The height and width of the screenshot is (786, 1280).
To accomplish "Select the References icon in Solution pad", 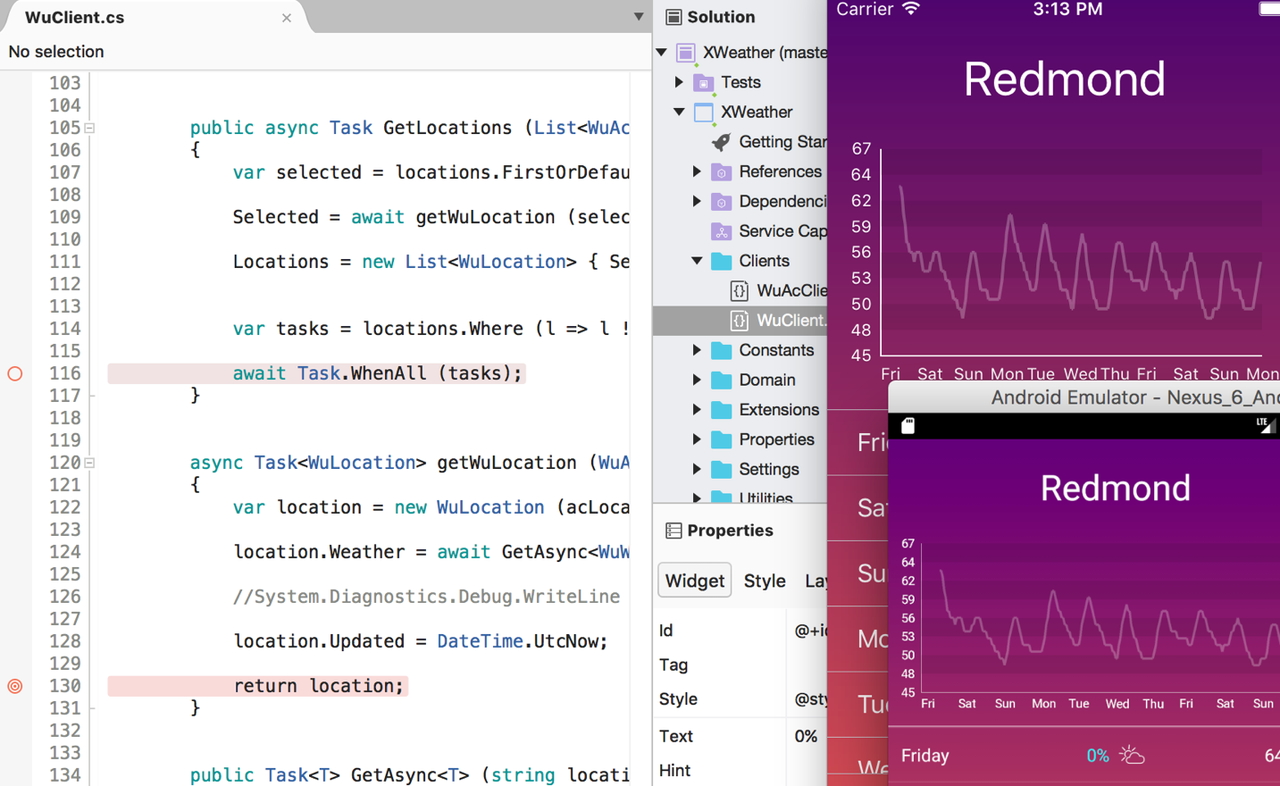I will pyautogui.click(x=721, y=171).
